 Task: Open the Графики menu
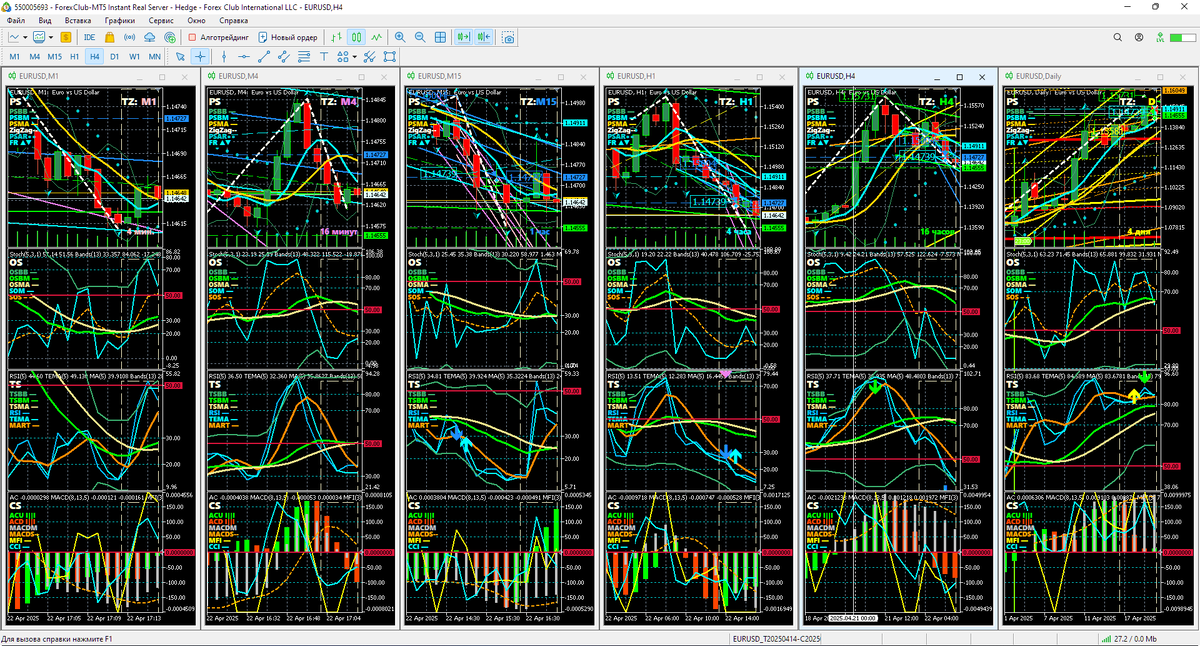pyautogui.click(x=120, y=20)
